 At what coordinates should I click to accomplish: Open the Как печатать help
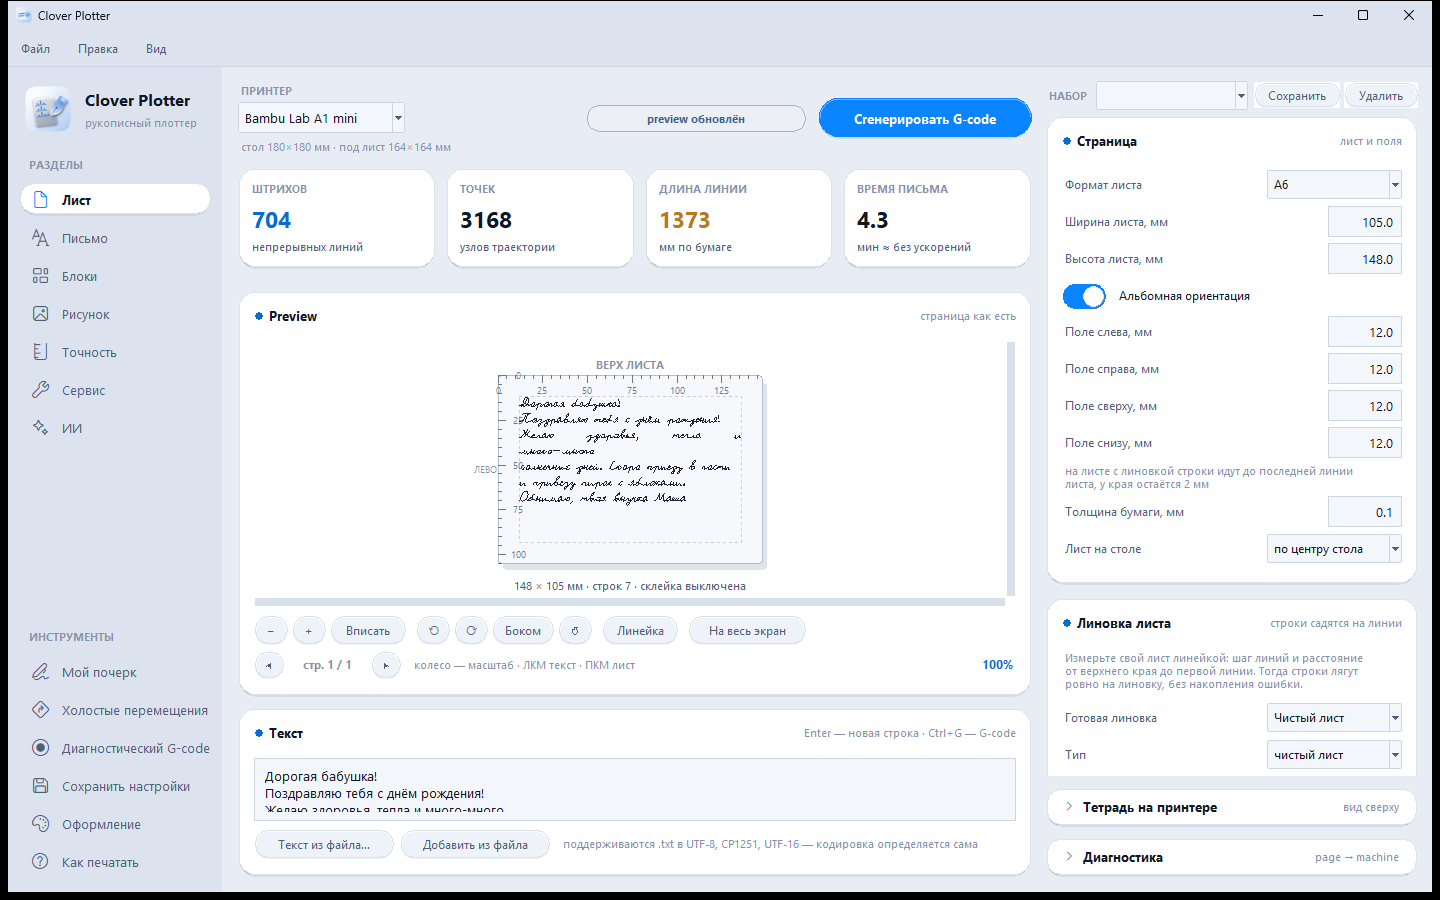(115, 862)
